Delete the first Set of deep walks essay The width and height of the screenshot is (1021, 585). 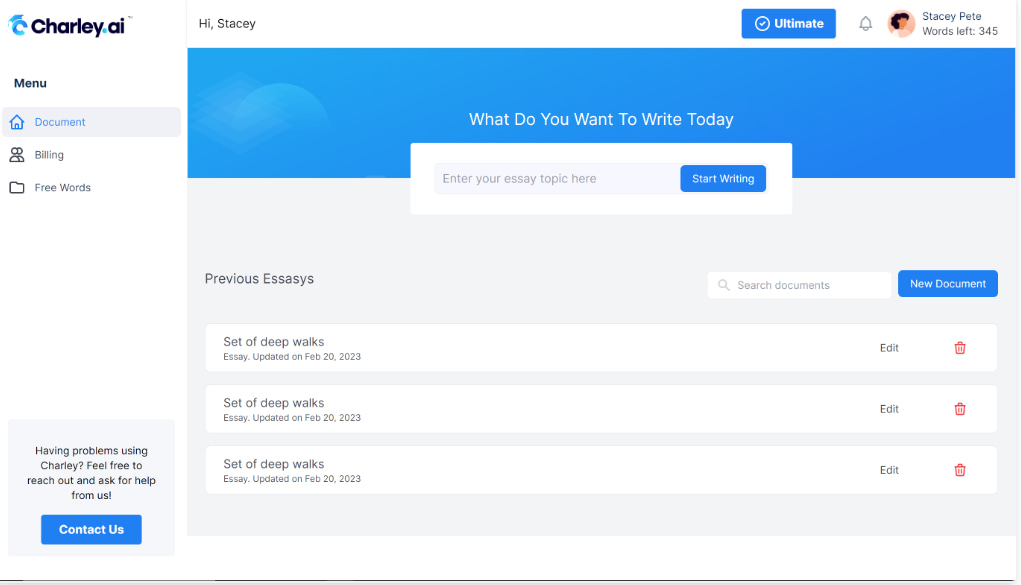click(959, 348)
